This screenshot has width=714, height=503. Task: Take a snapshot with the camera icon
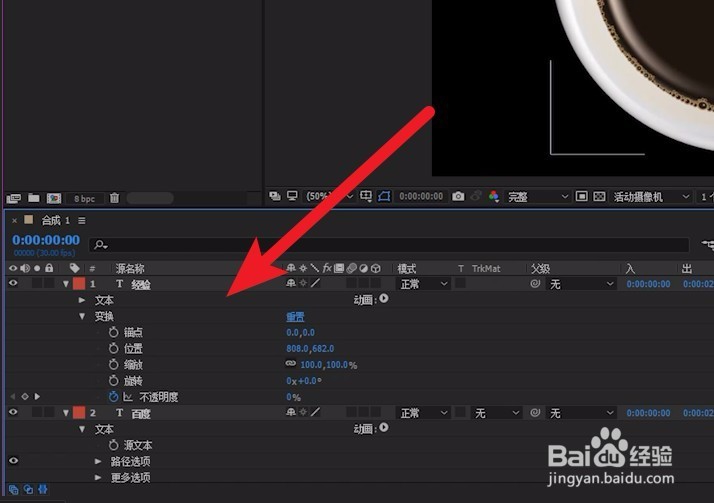(458, 196)
